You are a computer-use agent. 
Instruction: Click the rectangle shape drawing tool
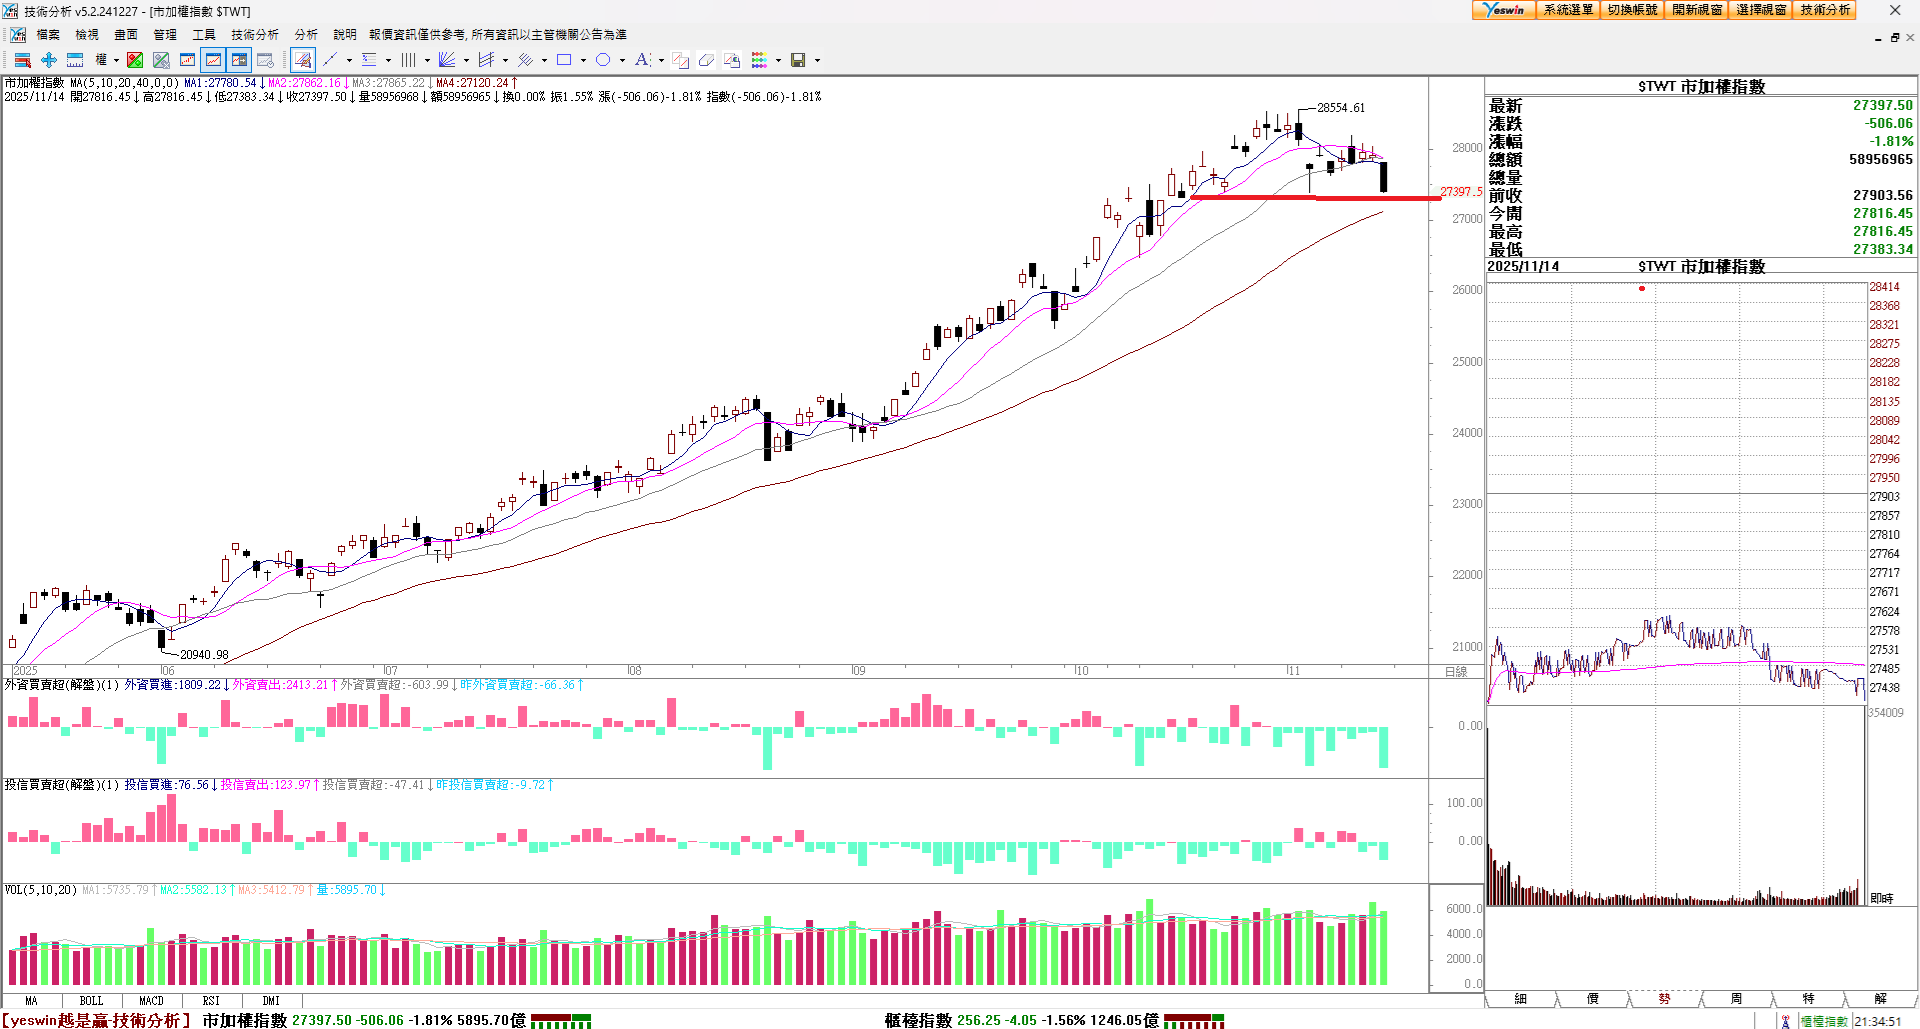point(564,60)
